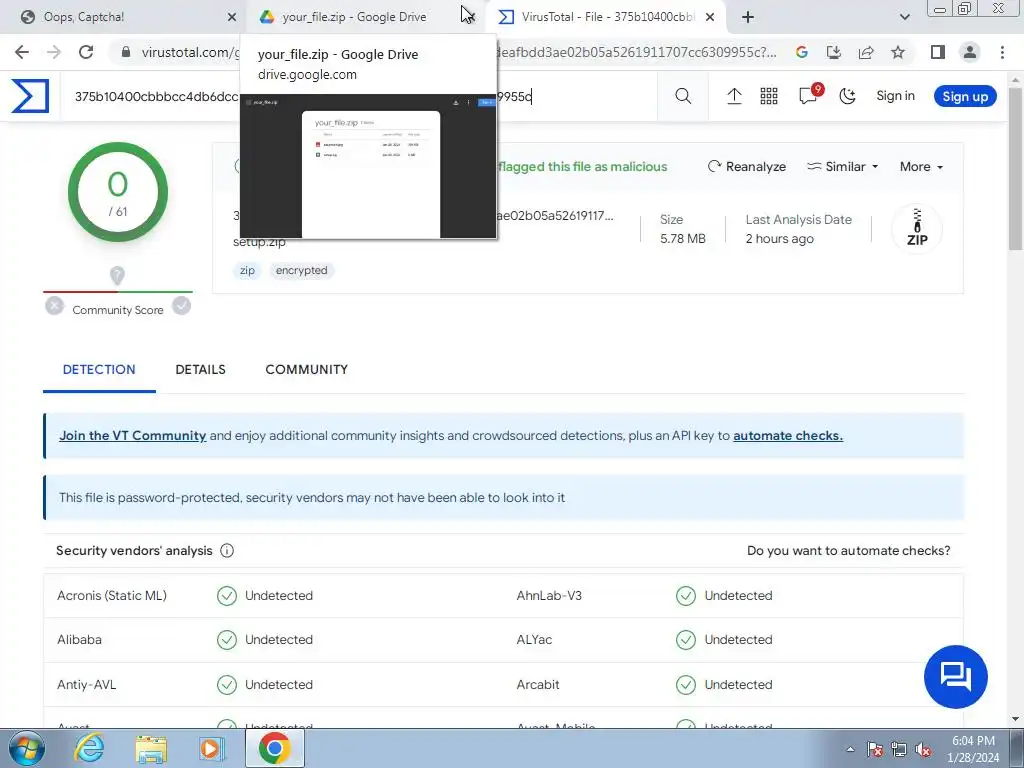
Task: Share this page icon
Action: click(x=866, y=52)
